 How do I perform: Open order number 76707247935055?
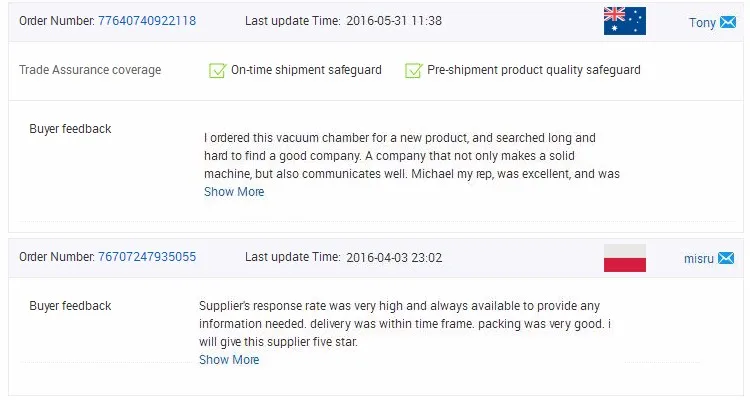point(147,256)
